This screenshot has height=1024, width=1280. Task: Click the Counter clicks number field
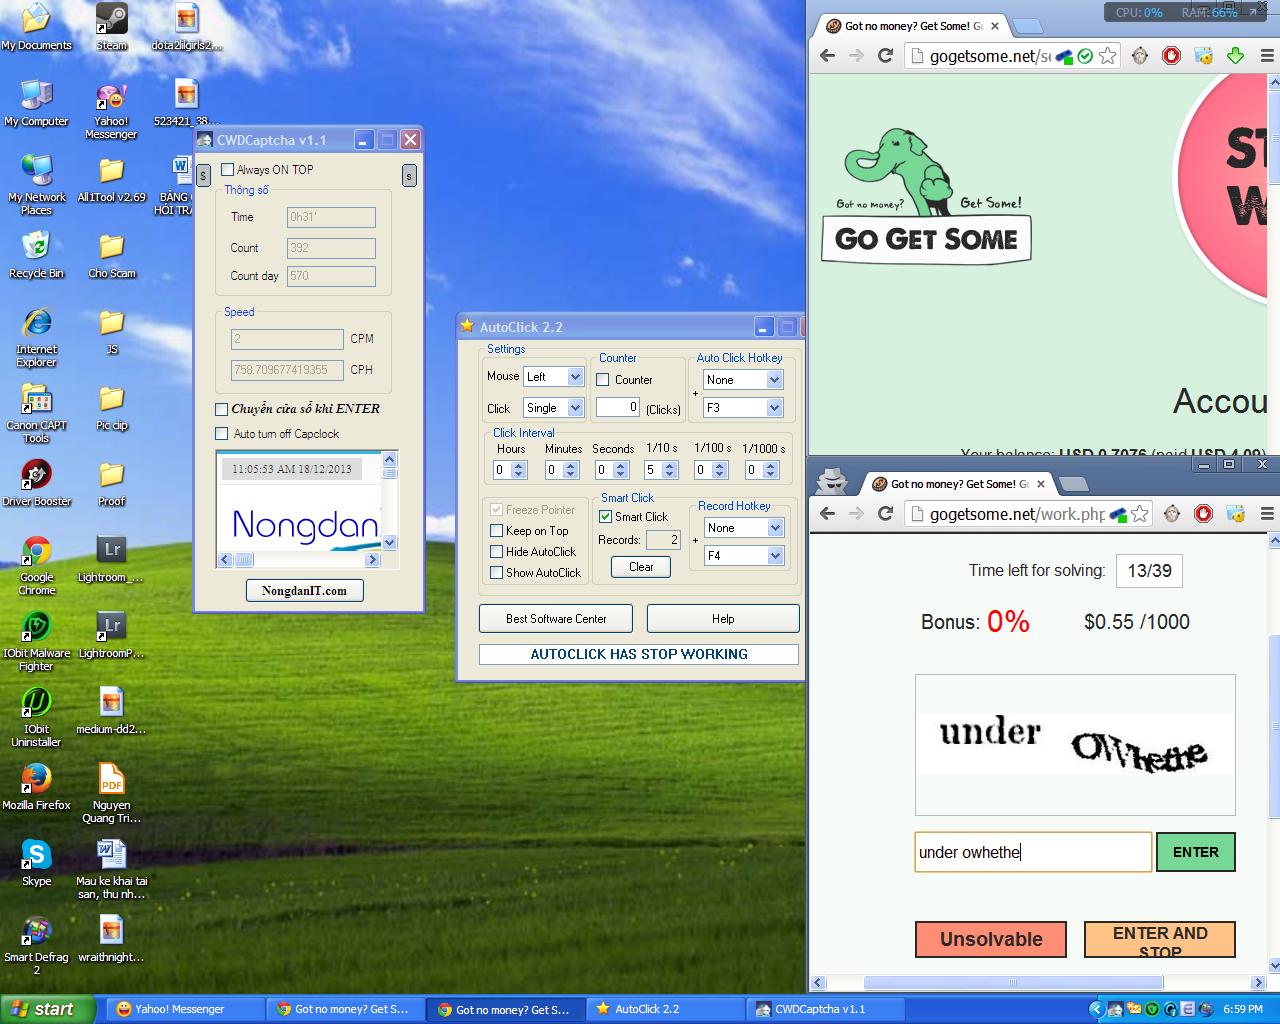point(618,407)
